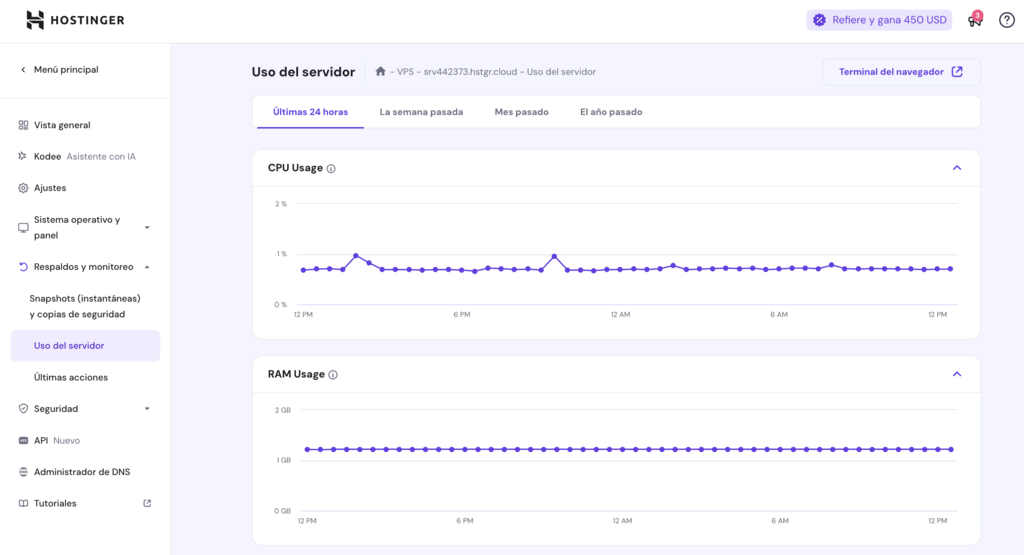Switch to La semana pasada tab
Viewport: 1024px width, 555px height.
(x=421, y=112)
